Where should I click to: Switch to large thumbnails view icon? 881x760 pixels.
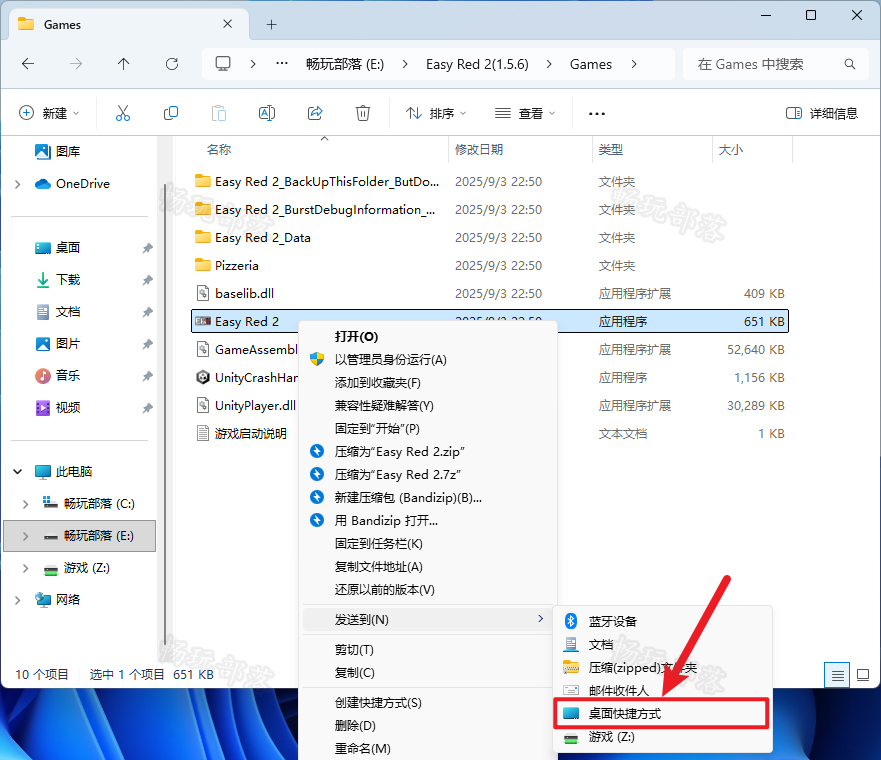pyautogui.click(x=863, y=675)
